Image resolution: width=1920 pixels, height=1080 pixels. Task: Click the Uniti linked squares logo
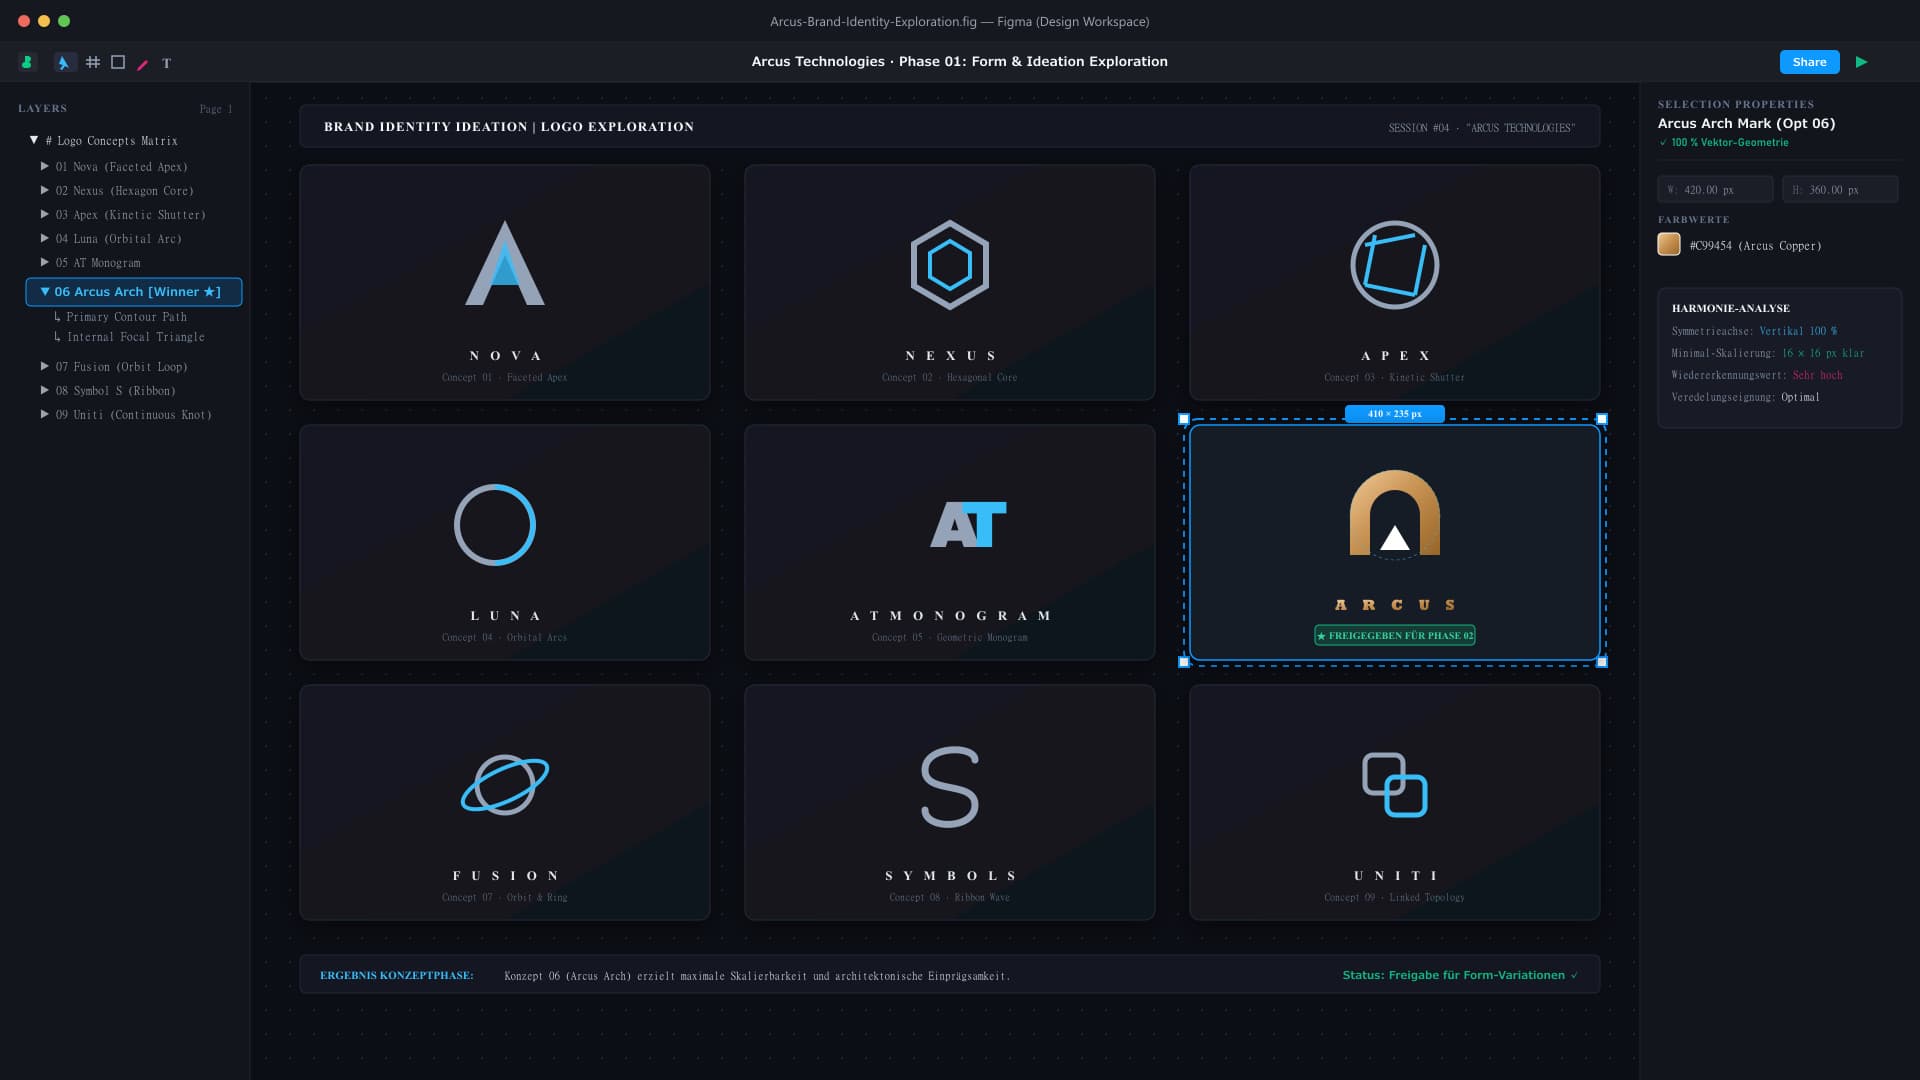[x=1395, y=785]
